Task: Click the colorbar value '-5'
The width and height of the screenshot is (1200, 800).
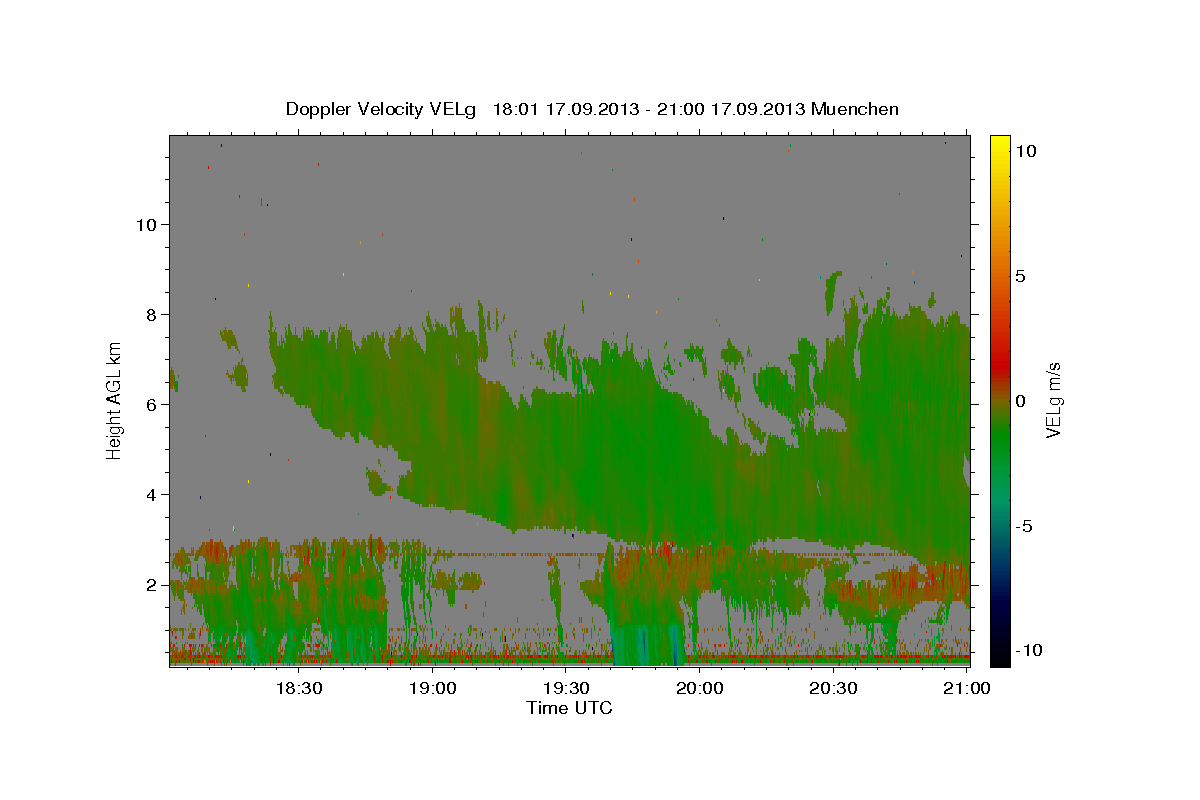Action: [1023, 525]
